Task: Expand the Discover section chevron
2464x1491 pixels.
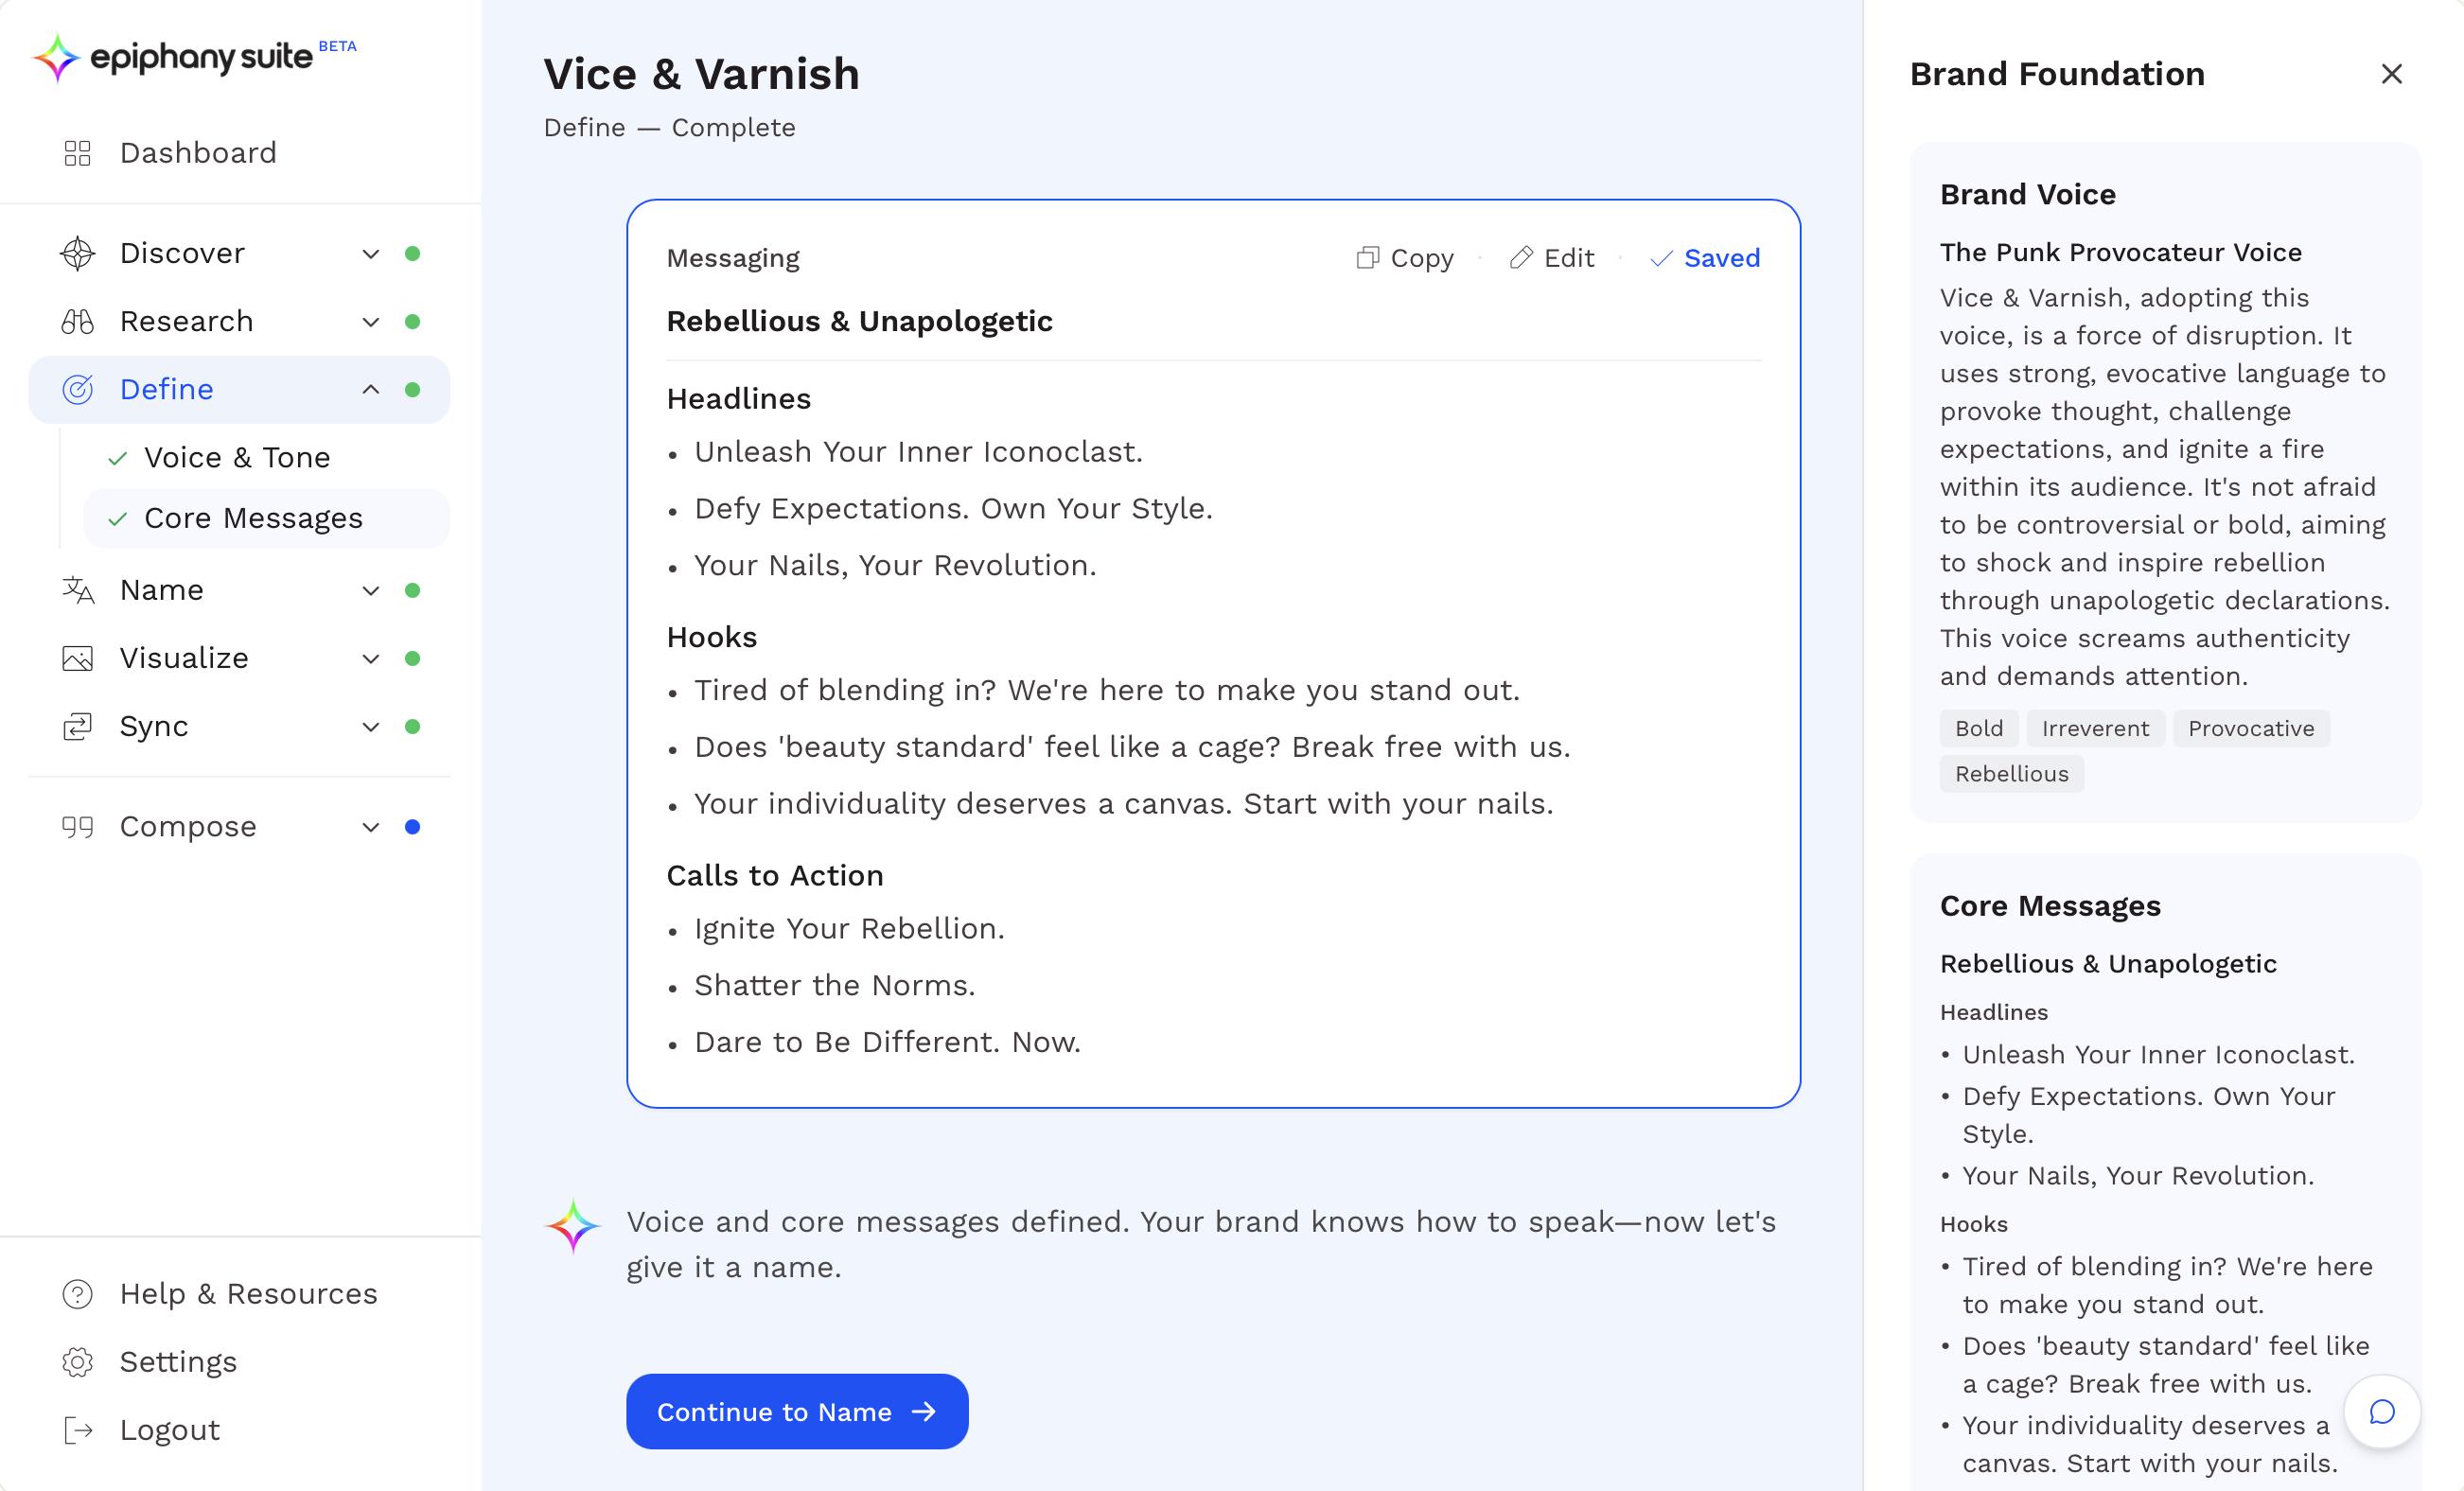Action: coord(370,254)
